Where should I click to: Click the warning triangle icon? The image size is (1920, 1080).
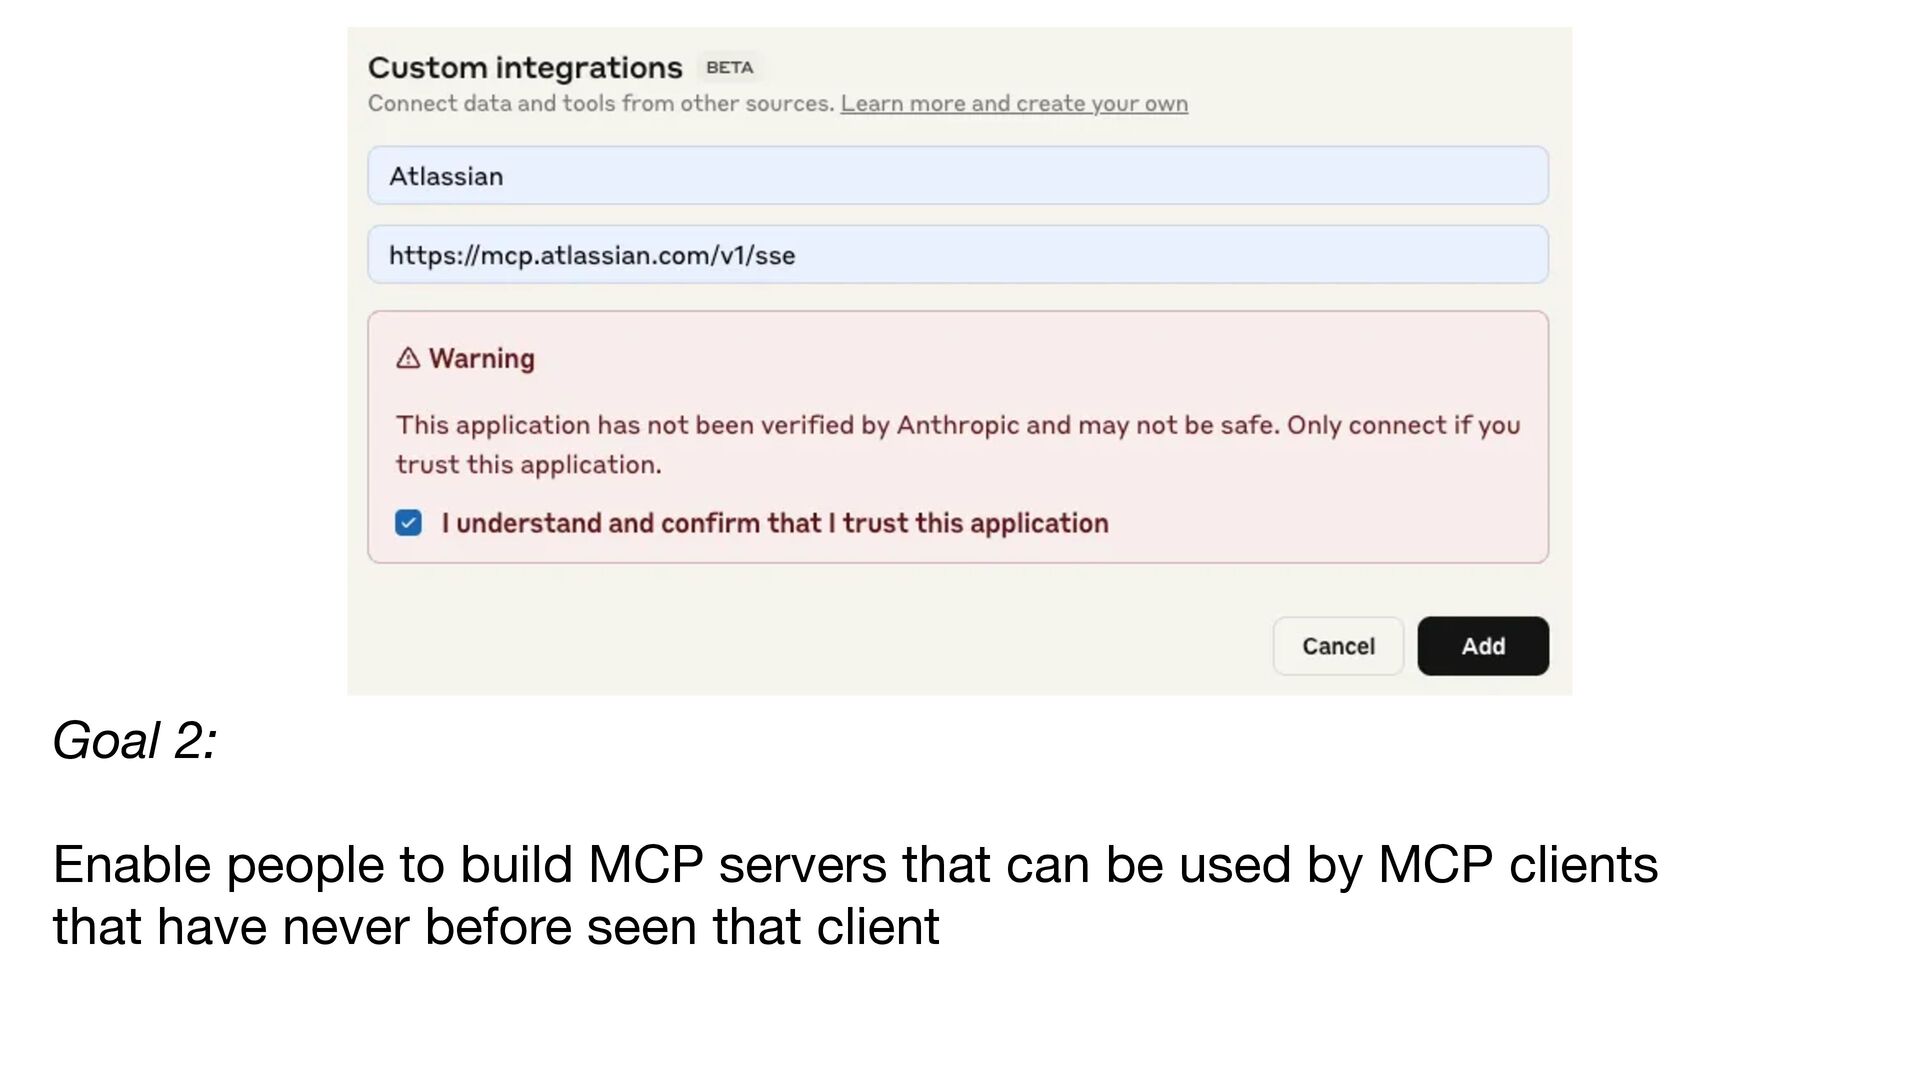click(408, 358)
